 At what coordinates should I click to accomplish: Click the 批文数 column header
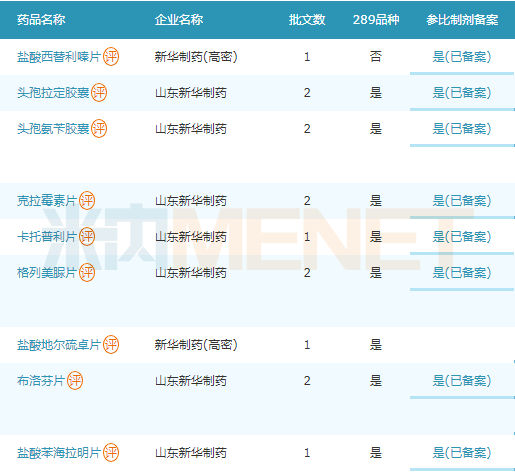(307, 20)
